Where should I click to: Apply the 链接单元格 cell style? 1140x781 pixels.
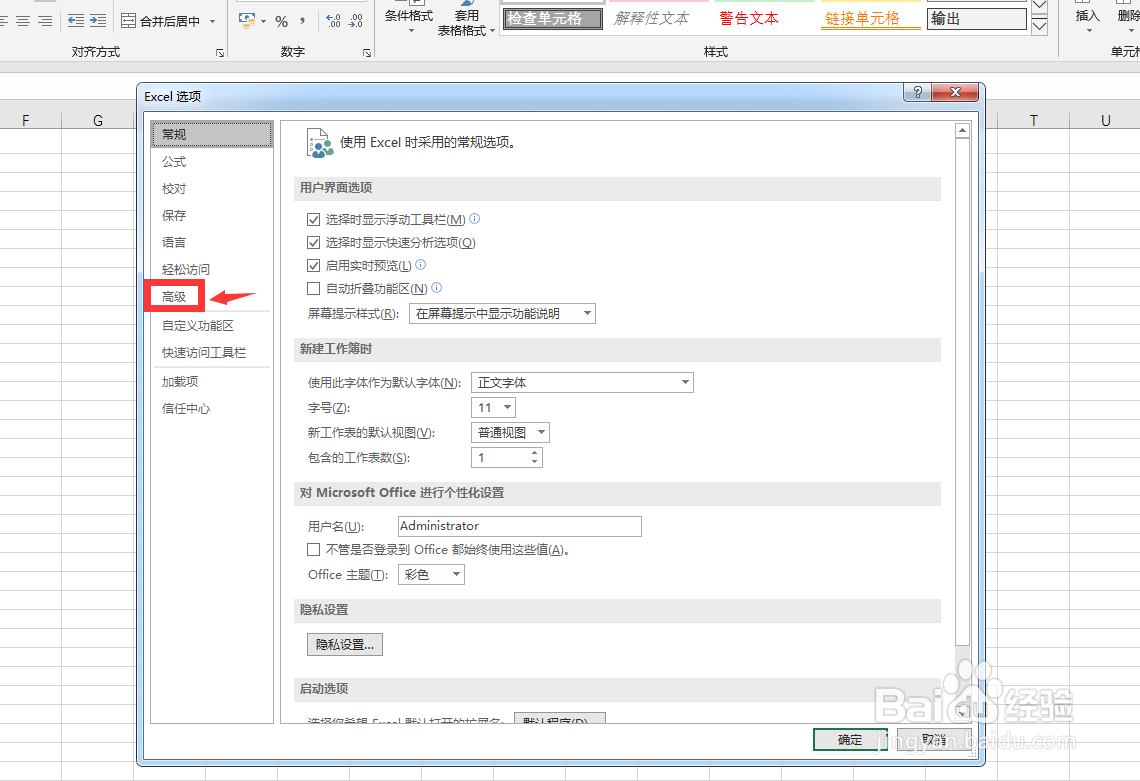point(870,19)
